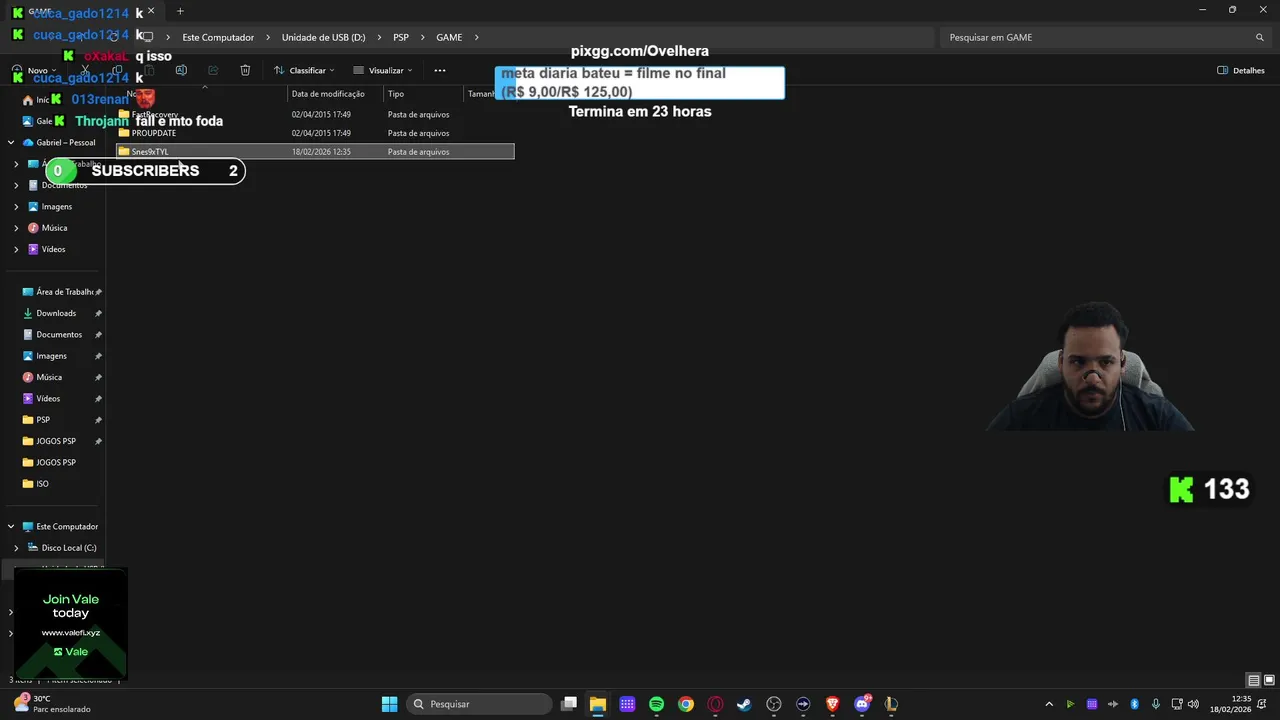Open the Classificar sort dropdown
1280x720 pixels.
pos(304,70)
